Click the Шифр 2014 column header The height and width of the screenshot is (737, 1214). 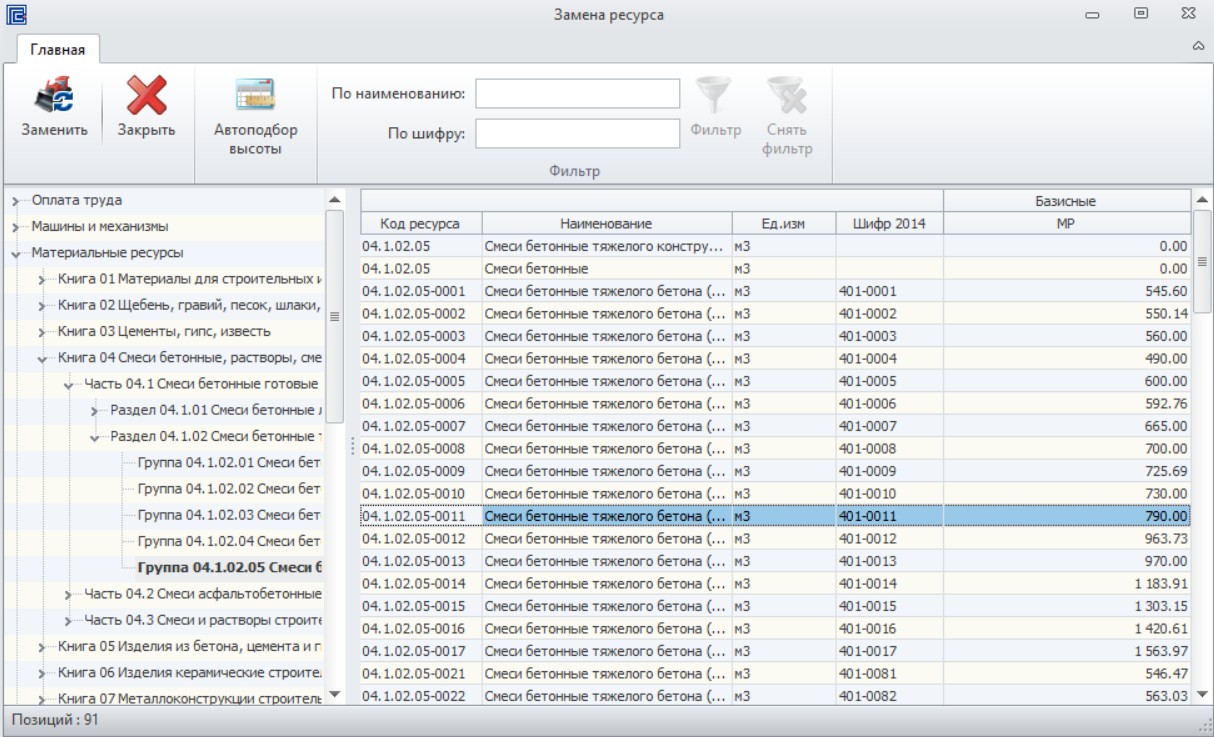(x=889, y=223)
